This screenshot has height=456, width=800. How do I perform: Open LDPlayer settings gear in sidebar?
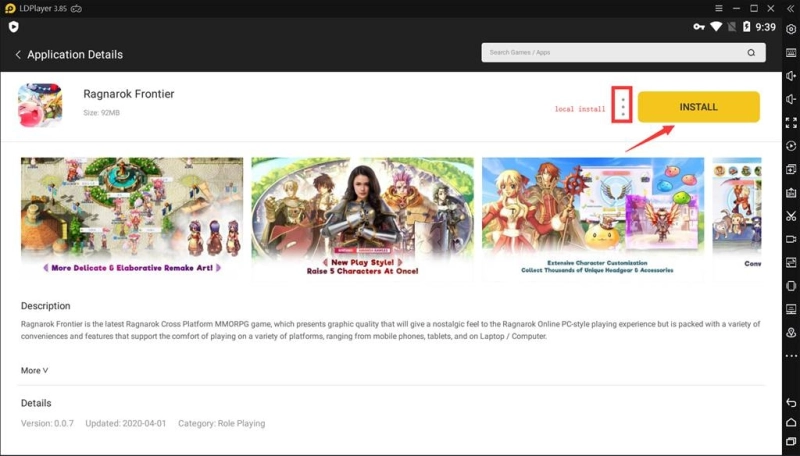791,29
